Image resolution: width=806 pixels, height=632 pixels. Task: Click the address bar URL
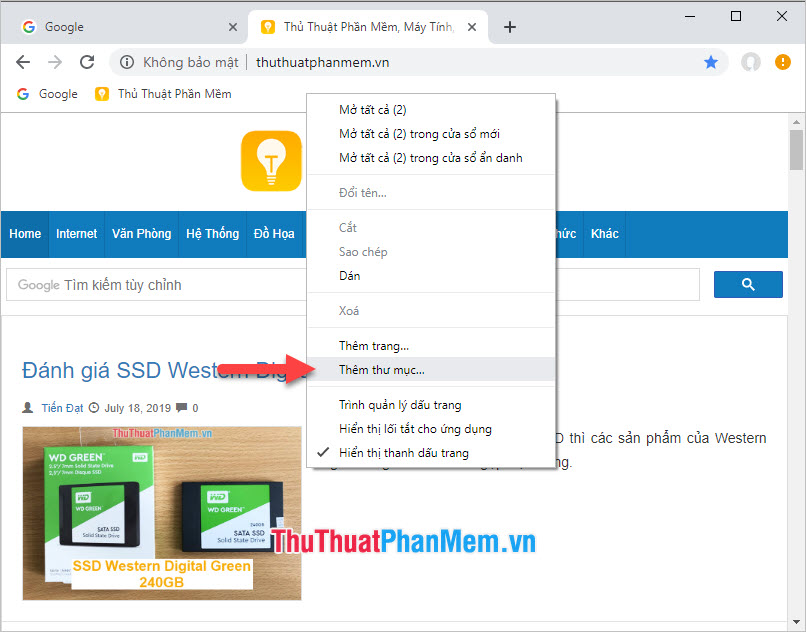click(322, 62)
